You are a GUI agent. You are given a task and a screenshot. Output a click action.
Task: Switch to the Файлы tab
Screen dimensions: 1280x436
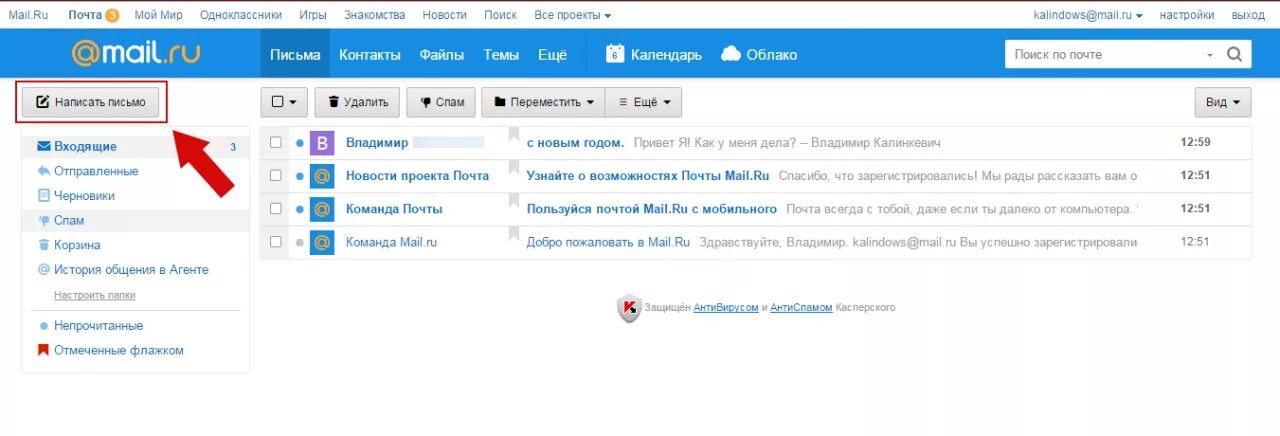[x=441, y=55]
